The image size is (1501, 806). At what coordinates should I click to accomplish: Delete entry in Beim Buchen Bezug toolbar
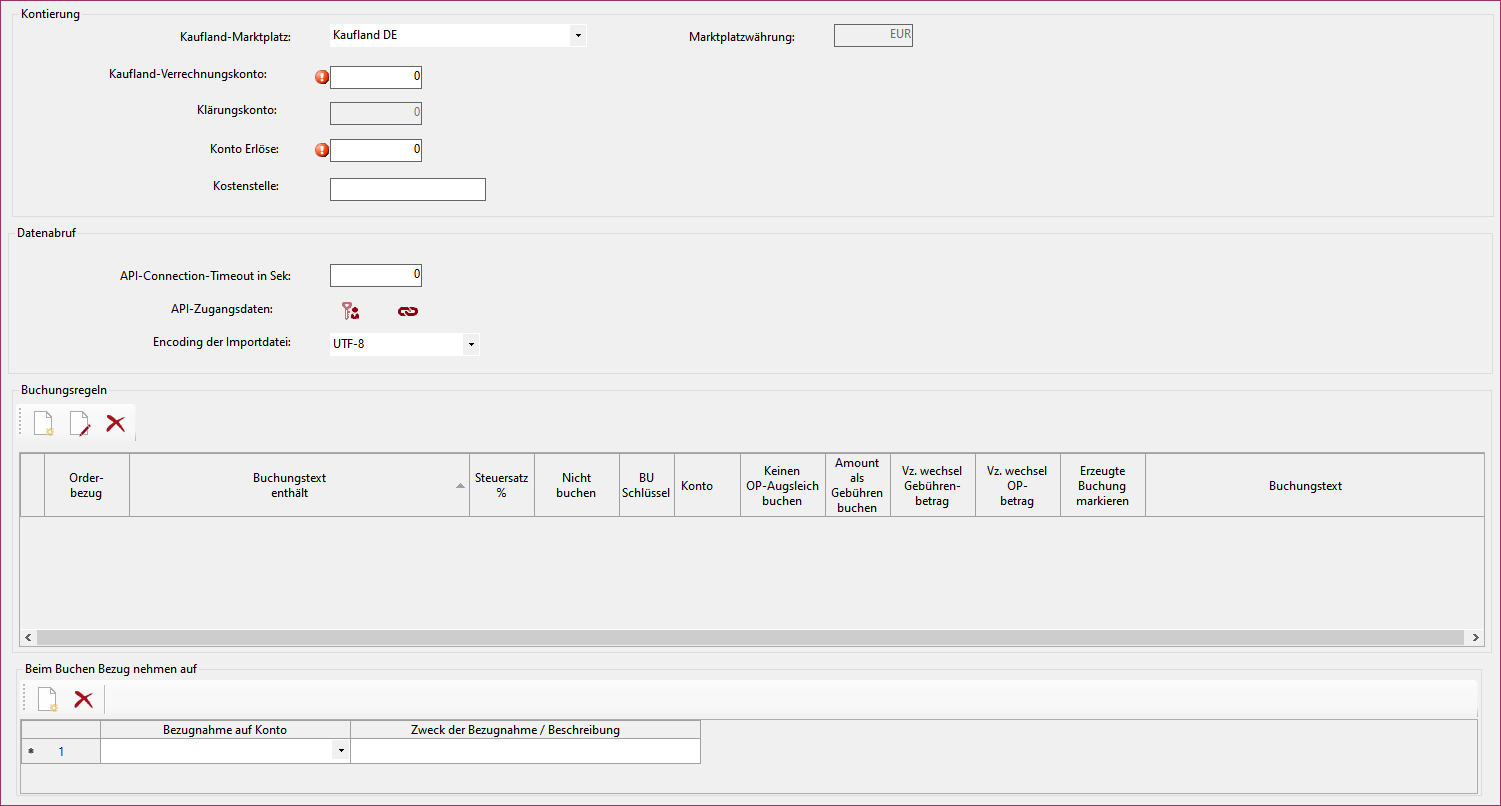pos(84,700)
